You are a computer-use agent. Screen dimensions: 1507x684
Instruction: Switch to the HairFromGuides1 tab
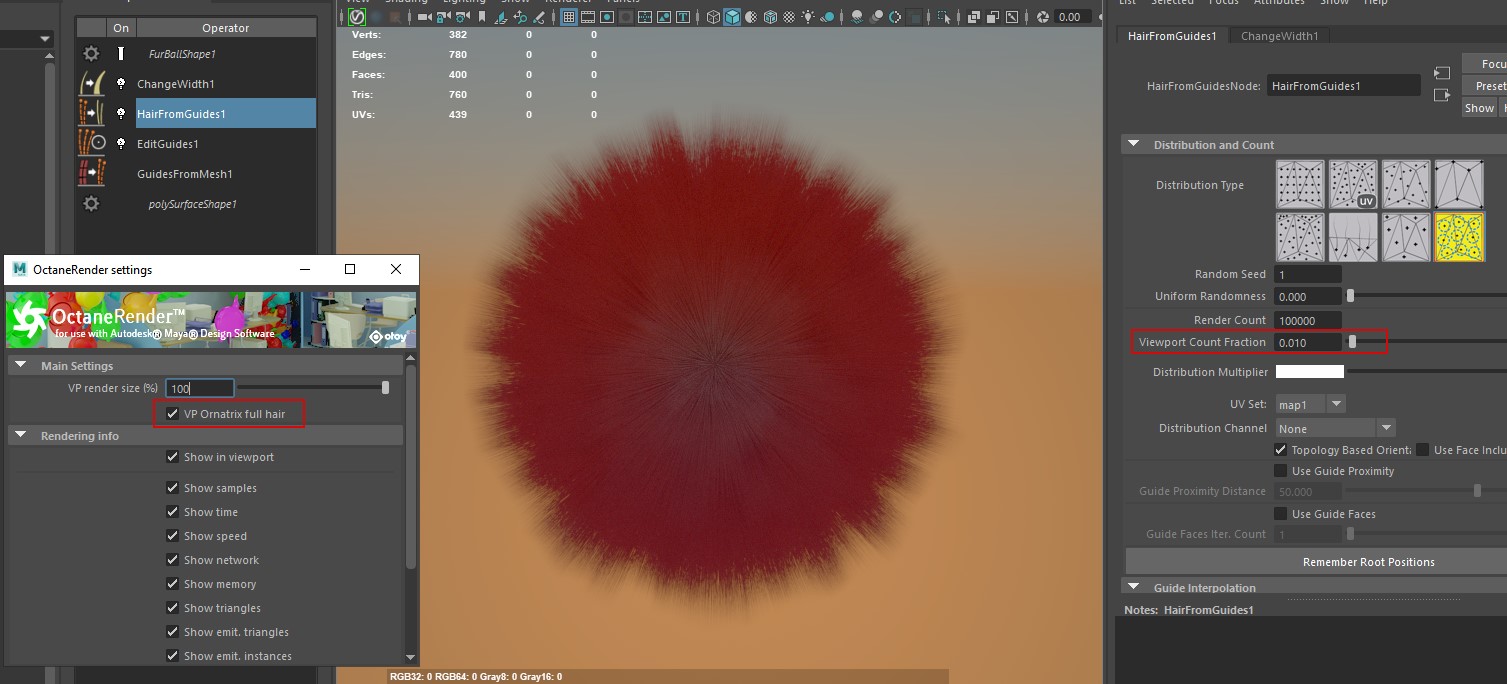click(1172, 36)
